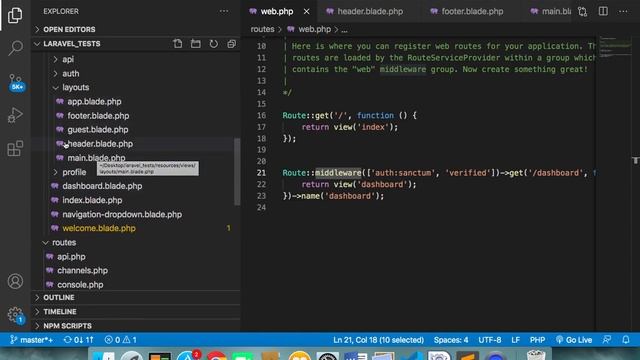The width and height of the screenshot is (640, 360).
Task: Expand the auth folder
Action: (x=135, y=73)
